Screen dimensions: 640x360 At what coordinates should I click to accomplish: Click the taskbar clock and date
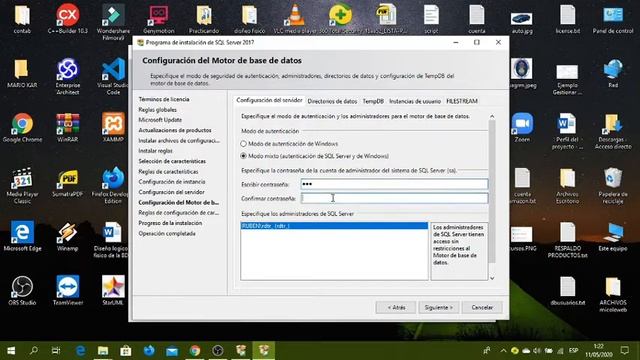(599, 351)
